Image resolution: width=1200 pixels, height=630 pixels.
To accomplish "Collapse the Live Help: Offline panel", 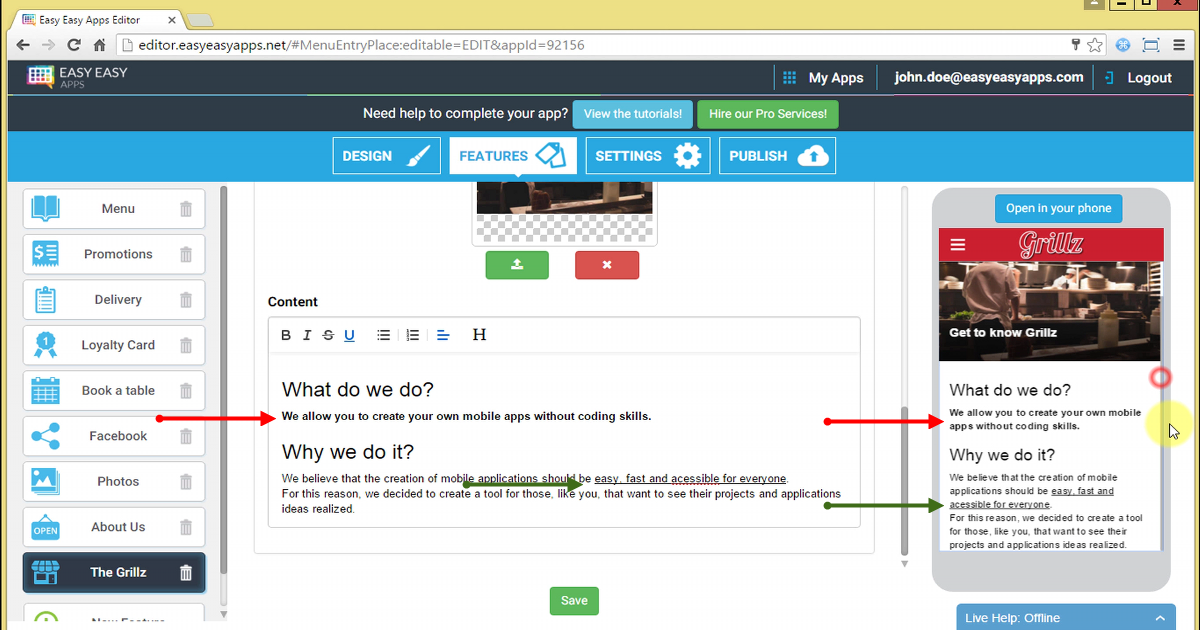I will [1159, 617].
